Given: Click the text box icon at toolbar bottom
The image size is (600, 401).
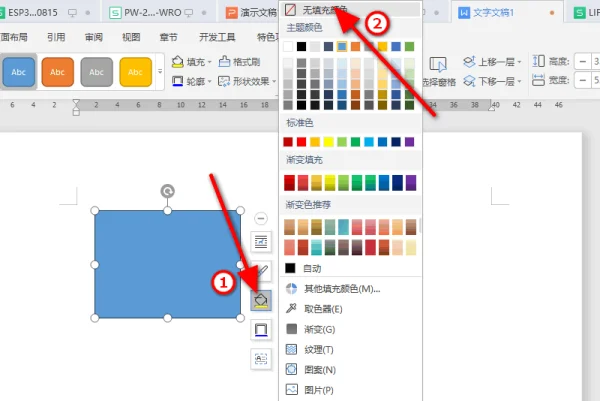Looking at the screenshot, I should click(x=261, y=358).
